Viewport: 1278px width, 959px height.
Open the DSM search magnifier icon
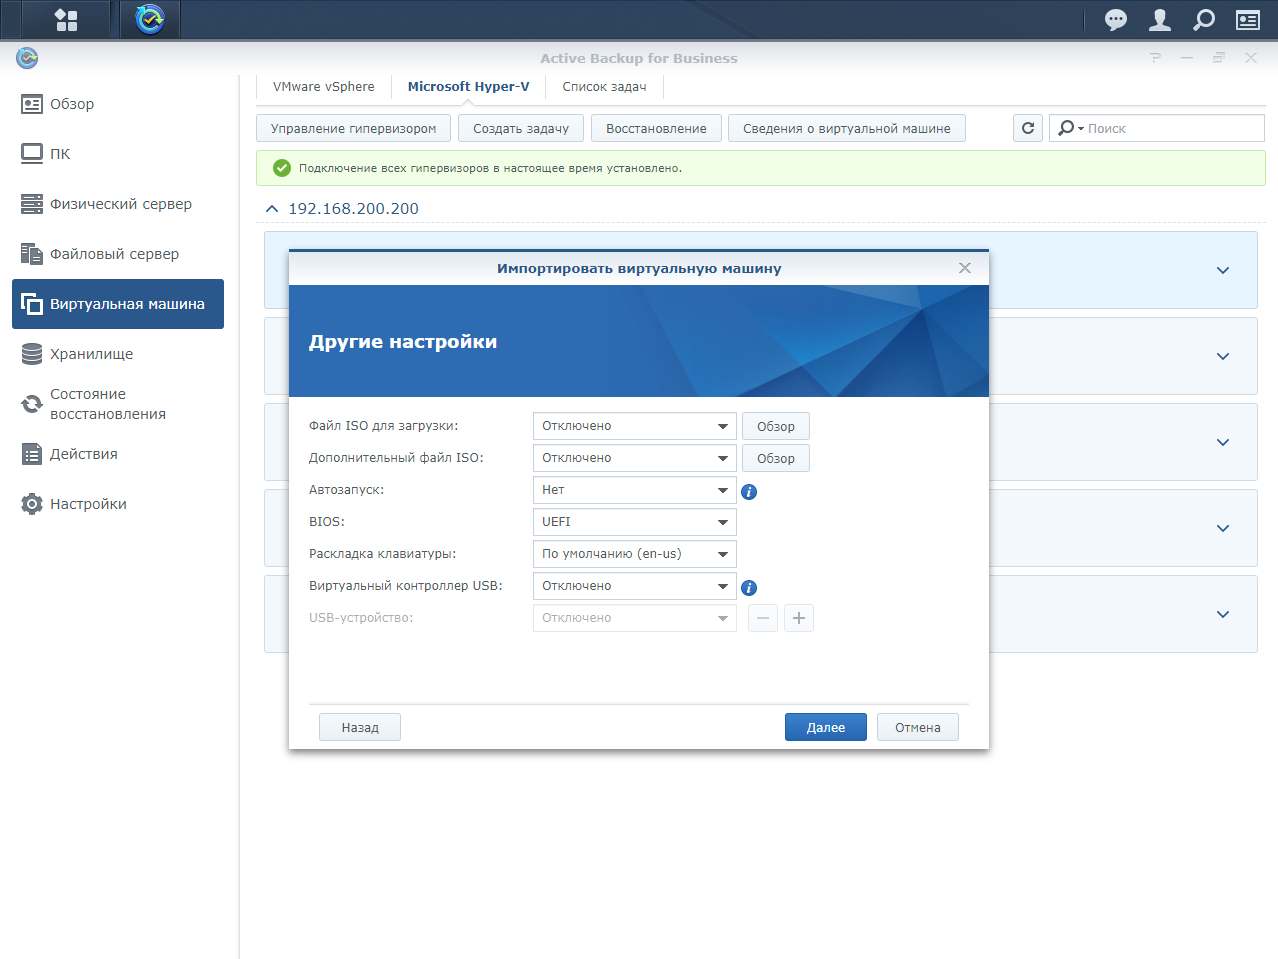[1204, 20]
